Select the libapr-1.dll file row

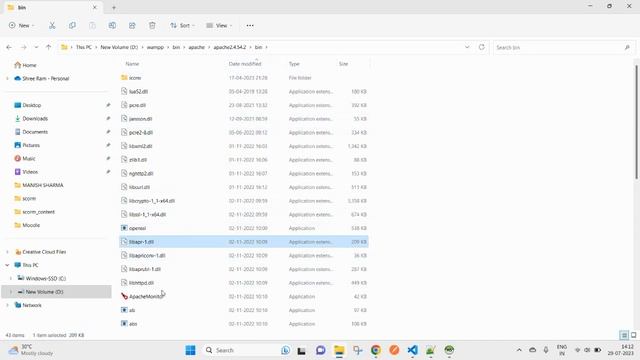tap(244, 242)
